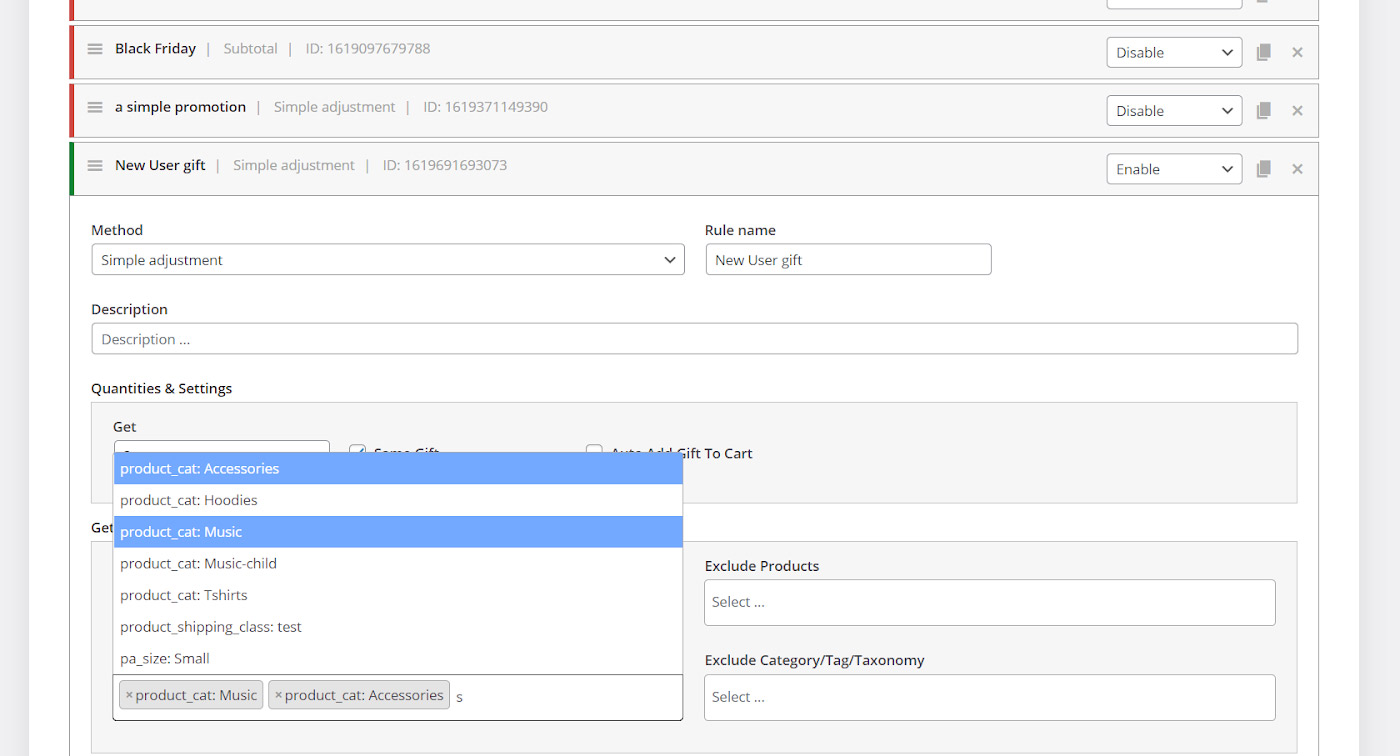This screenshot has height=756, width=1400.
Task: Duplicate the a simple promotion rule
Action: [1264, 111]
